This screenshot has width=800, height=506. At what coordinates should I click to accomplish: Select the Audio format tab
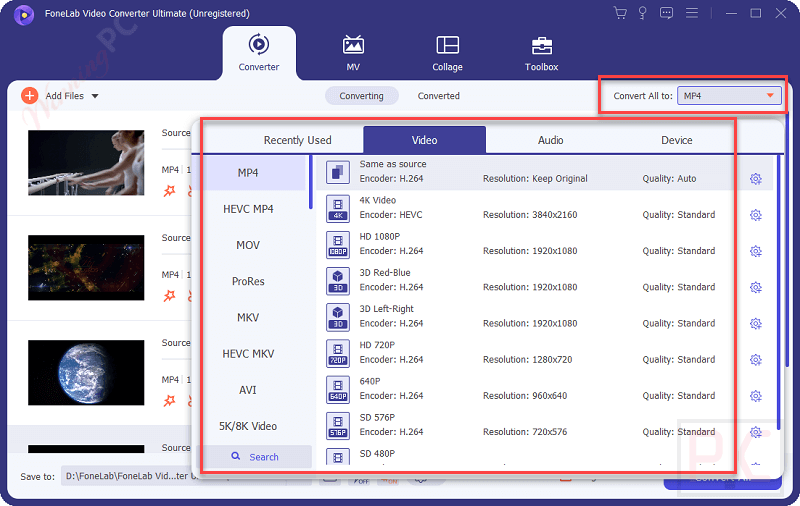(551, 140)
